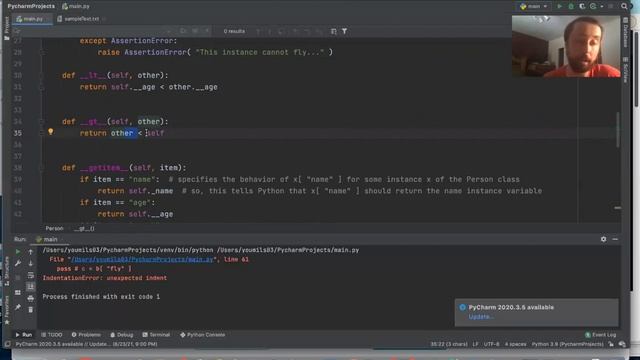Switch to the sampleText.txt editor tab
640x360 pixels.
pos(81,19)
